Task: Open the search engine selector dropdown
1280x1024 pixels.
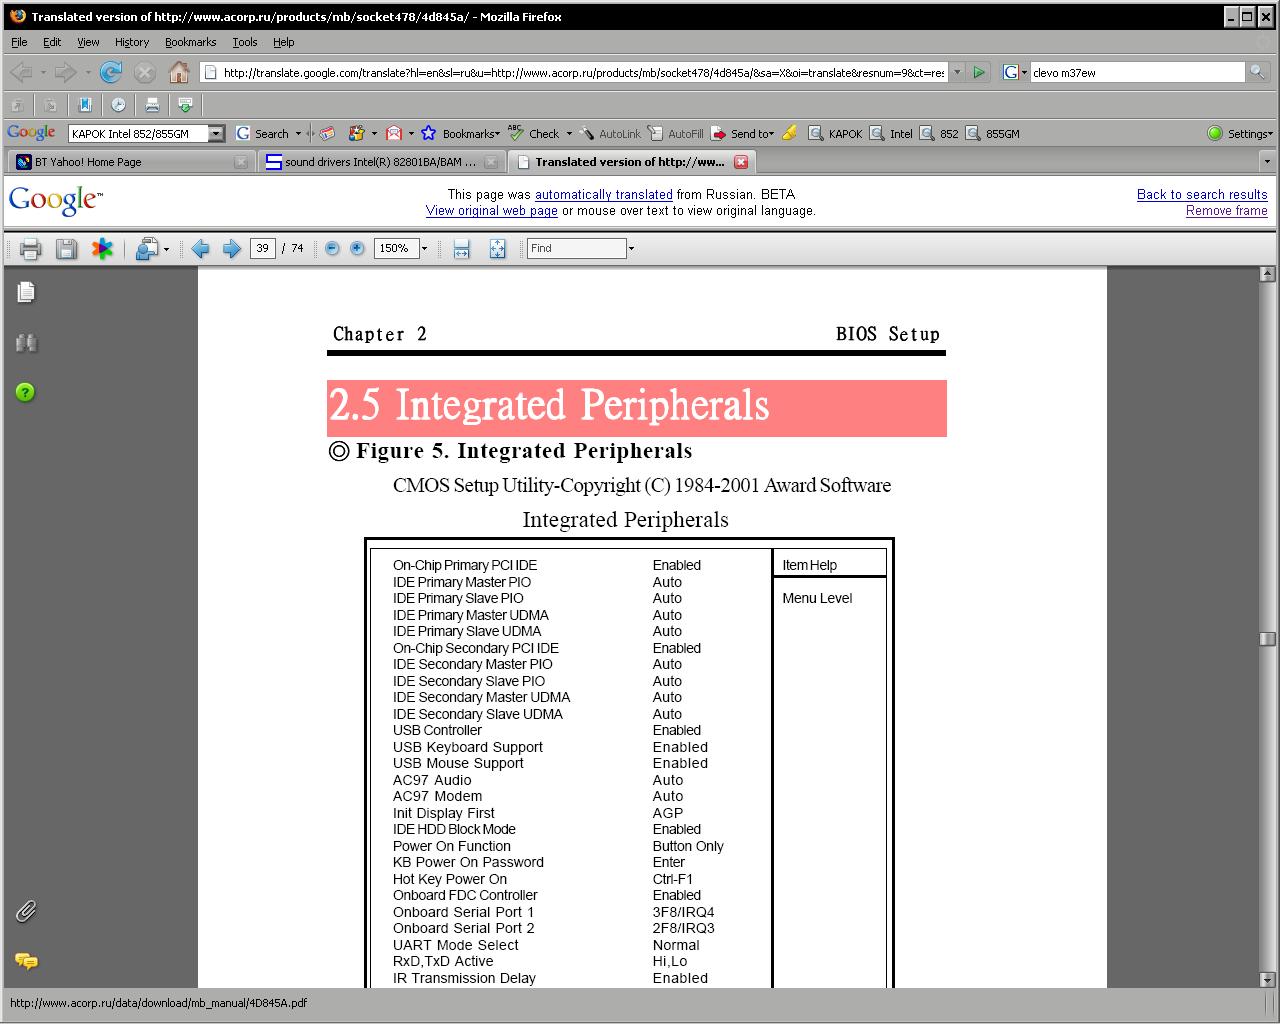Action: (1016, 72)
